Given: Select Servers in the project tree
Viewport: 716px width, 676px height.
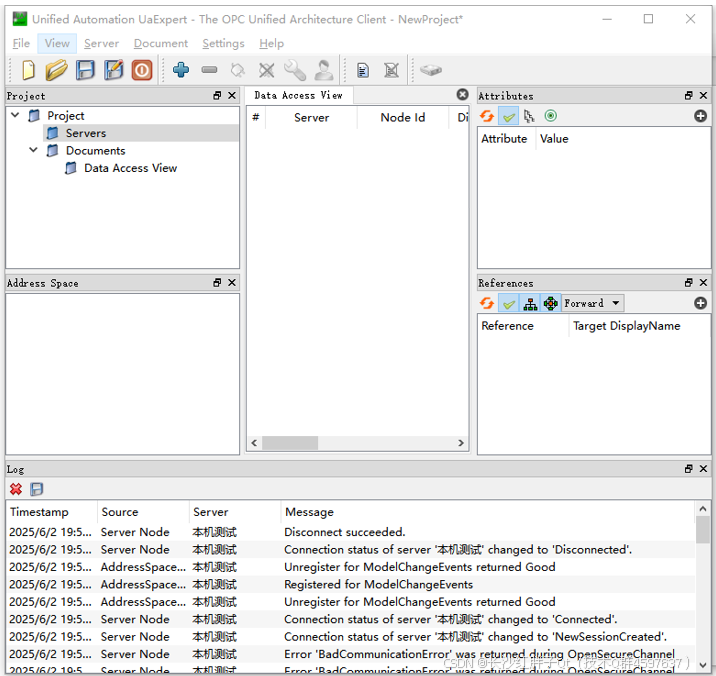Looking at the screenshot, I should [86, 133].
